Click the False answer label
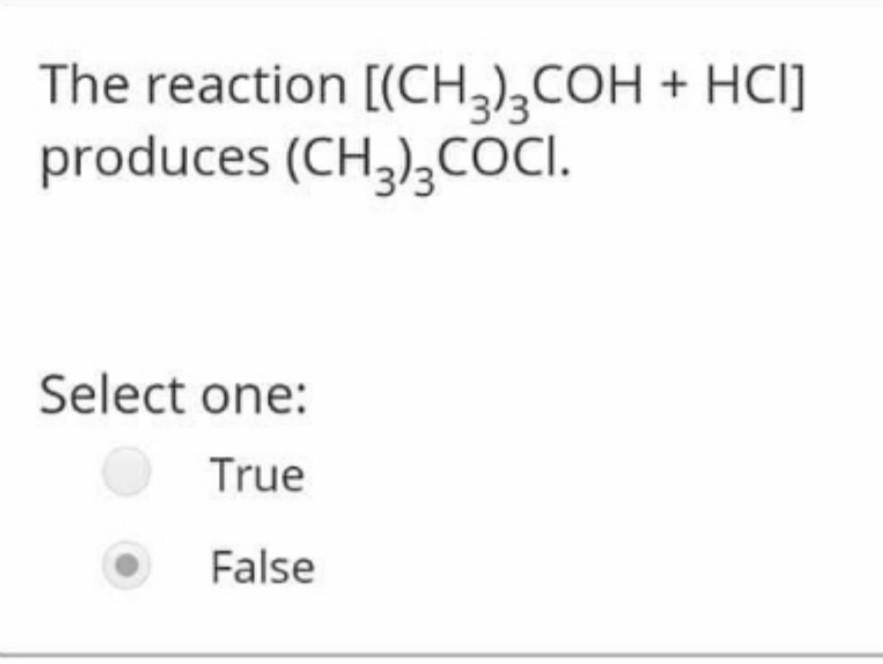 click(x=262, y=566)
